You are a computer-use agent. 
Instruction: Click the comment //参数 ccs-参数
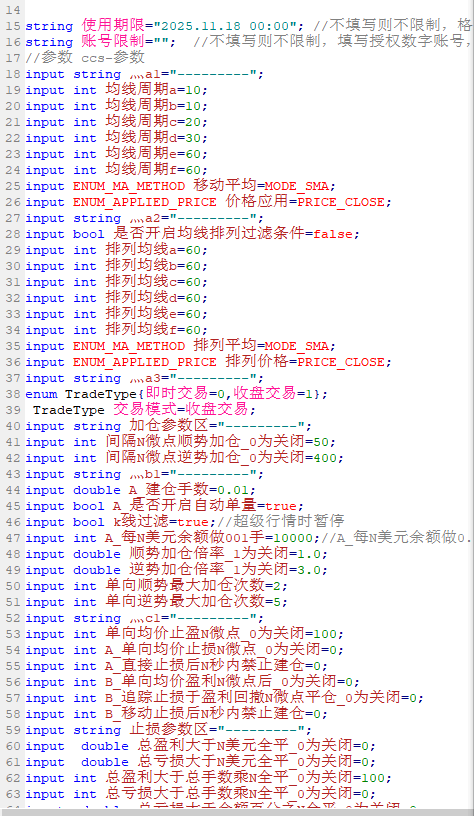pos(85,58)
